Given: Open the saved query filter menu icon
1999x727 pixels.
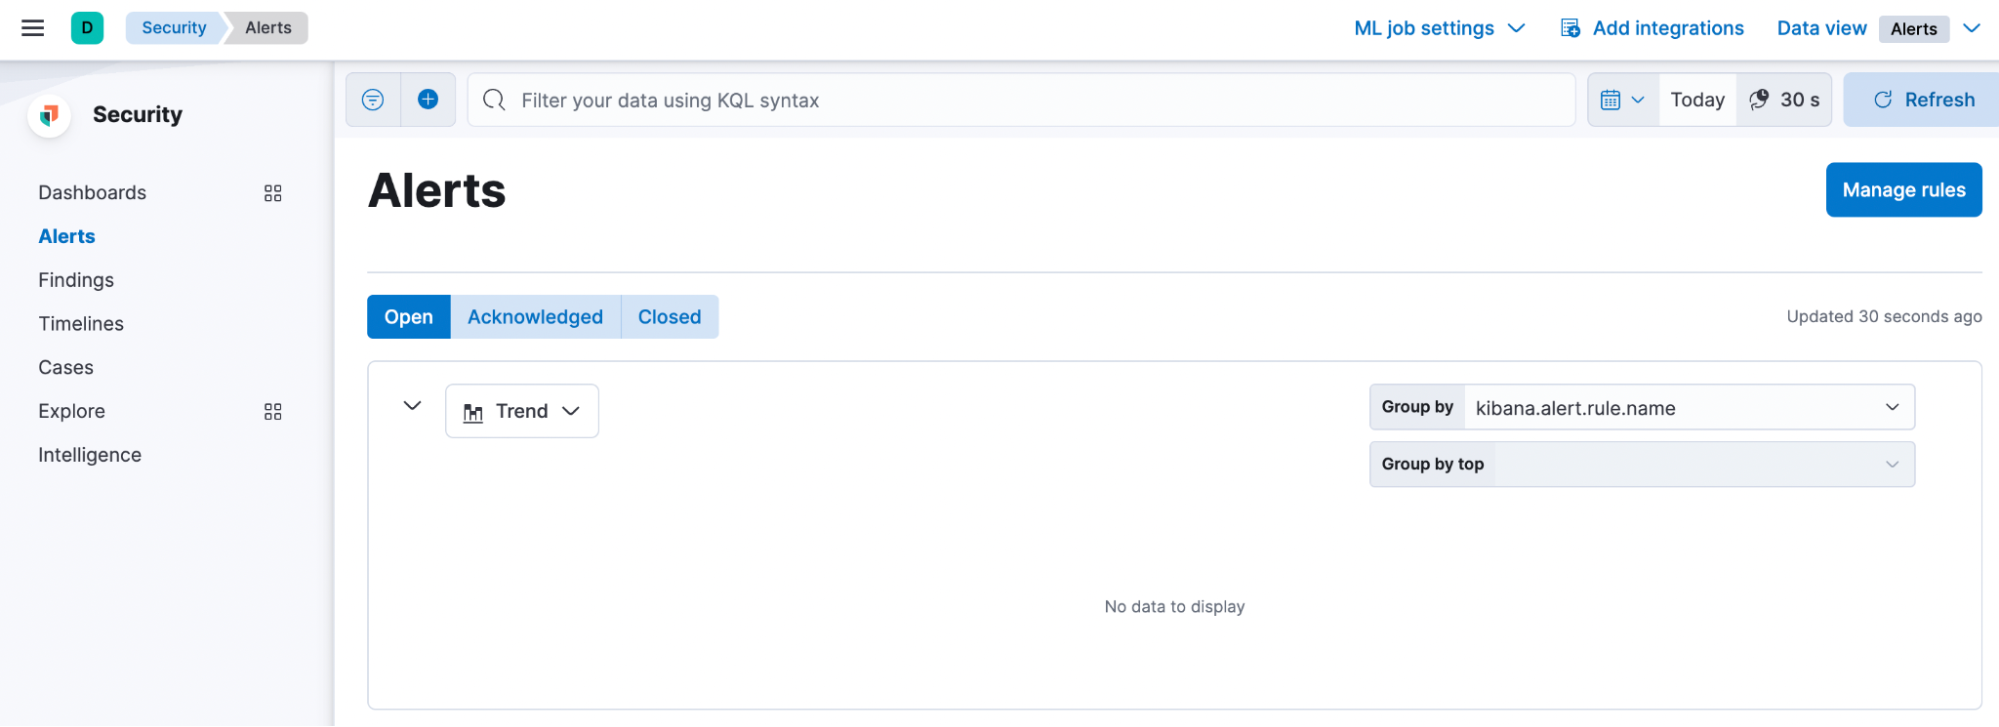Looking at the screenshot, I should coord(373,100).
